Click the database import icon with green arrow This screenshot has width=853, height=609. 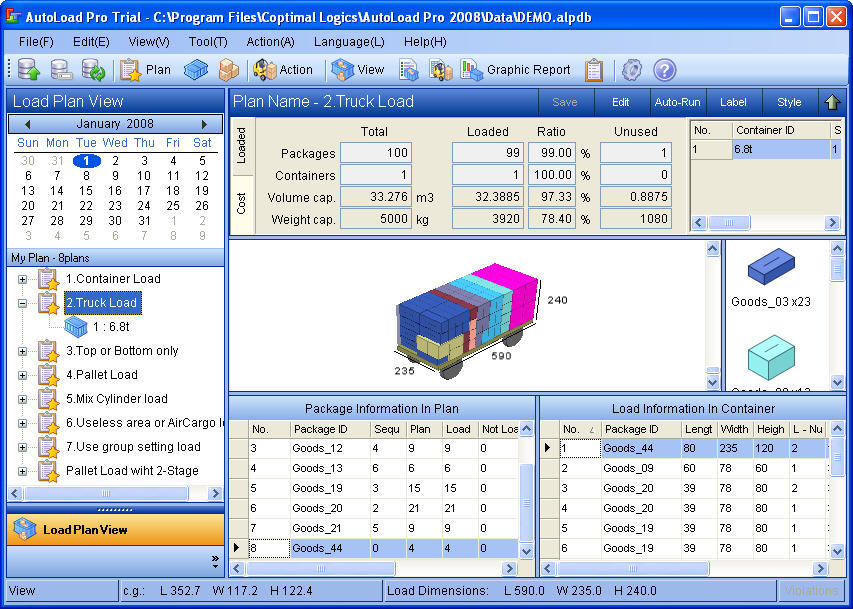pos(28,70)
